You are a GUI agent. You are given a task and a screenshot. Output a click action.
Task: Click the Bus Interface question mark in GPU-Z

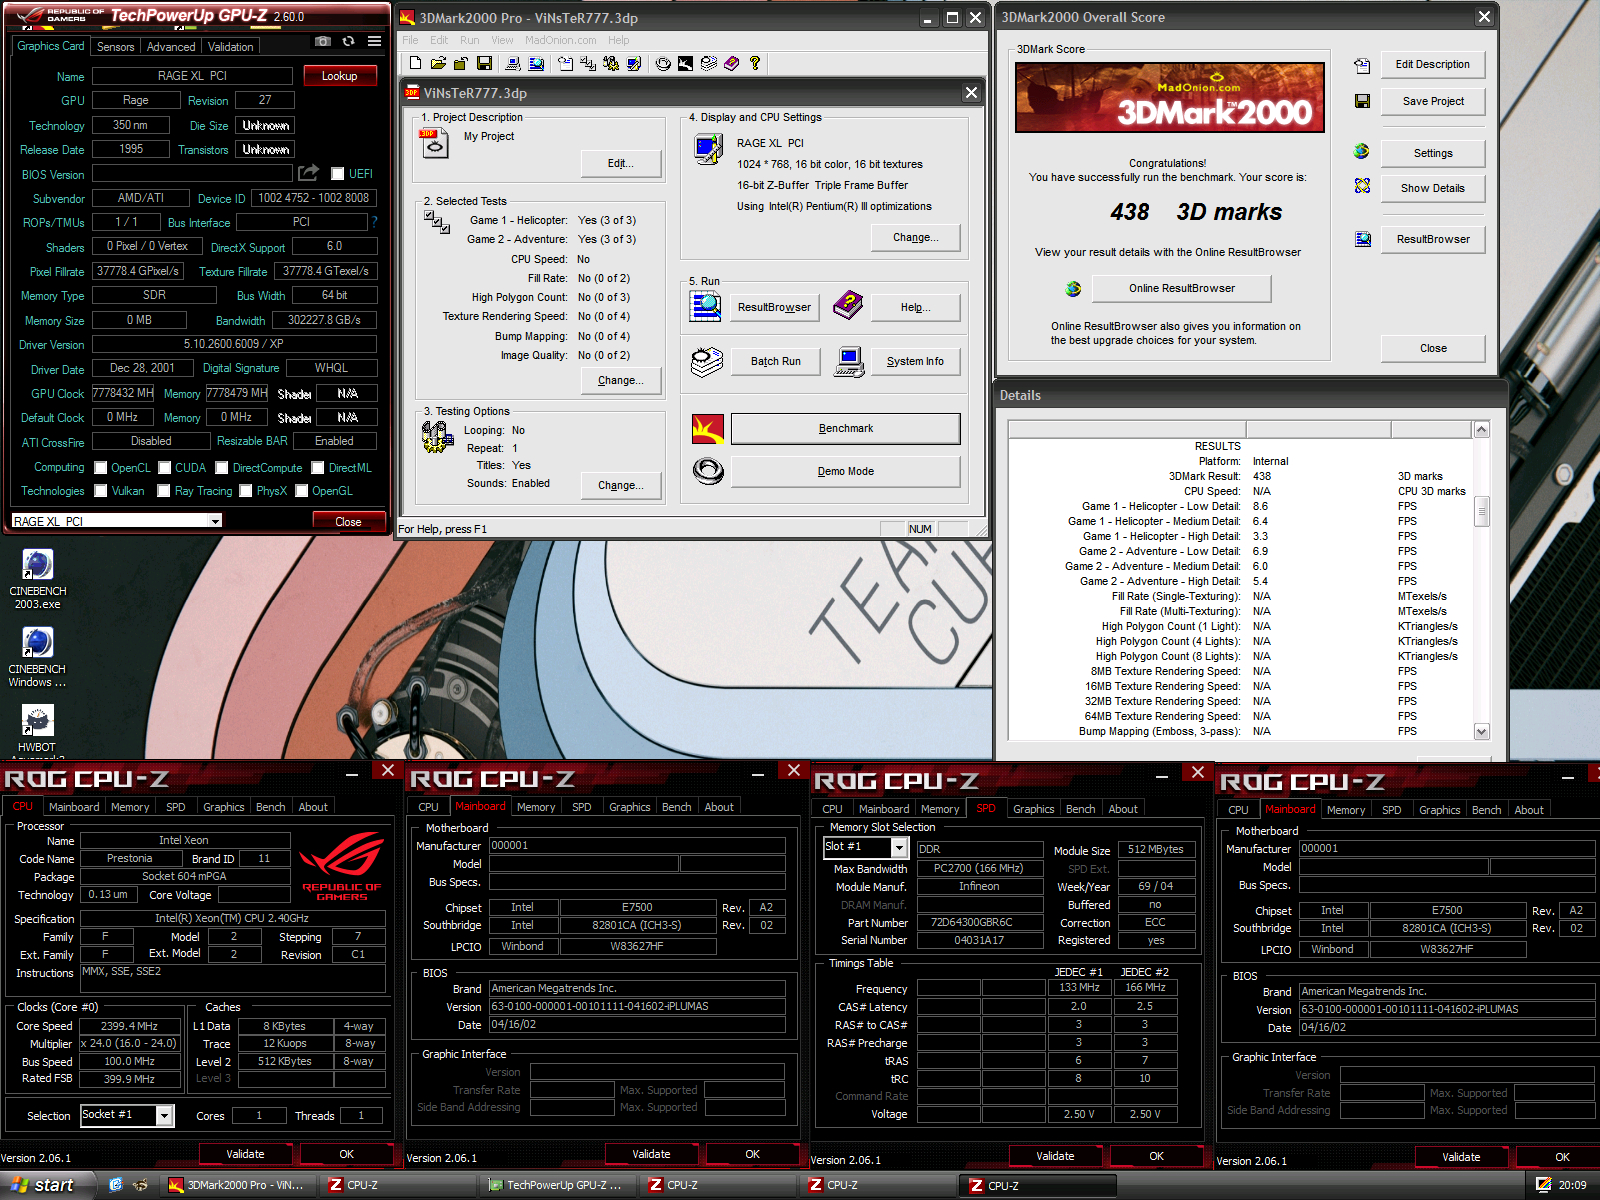tap(375, 222)
